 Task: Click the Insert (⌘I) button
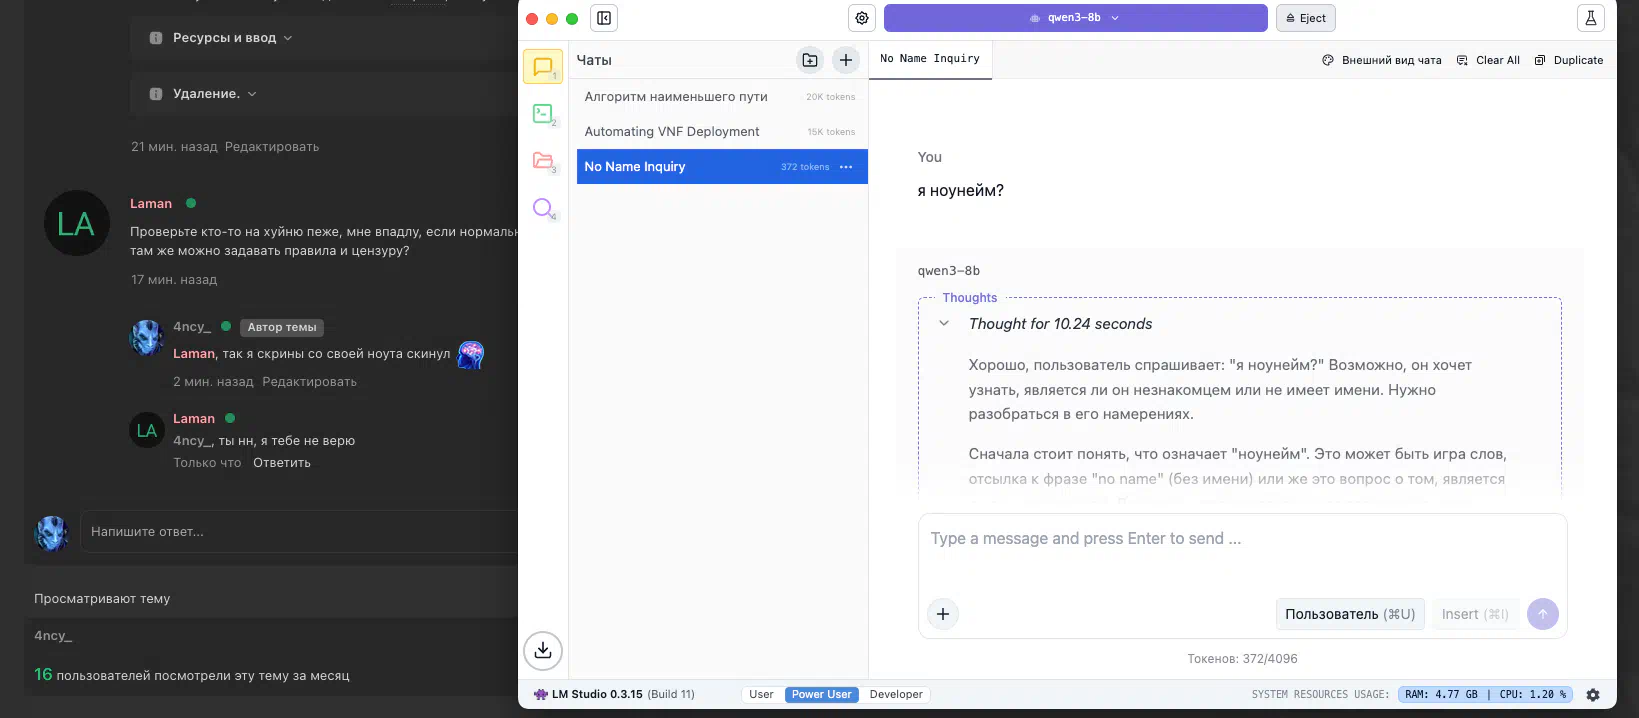coord(1475,614)
